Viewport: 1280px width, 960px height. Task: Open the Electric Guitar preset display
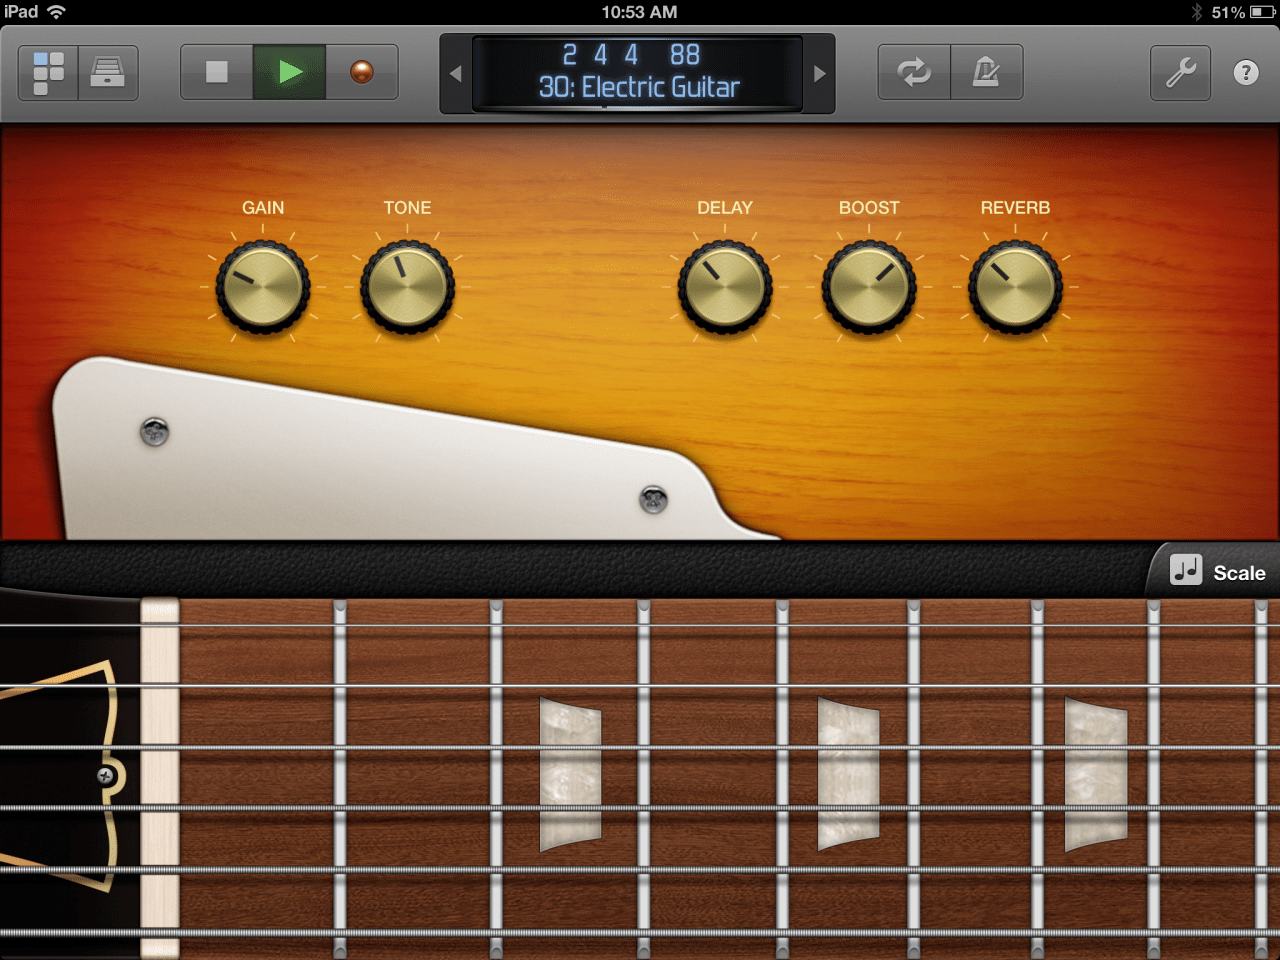(638, 73)
